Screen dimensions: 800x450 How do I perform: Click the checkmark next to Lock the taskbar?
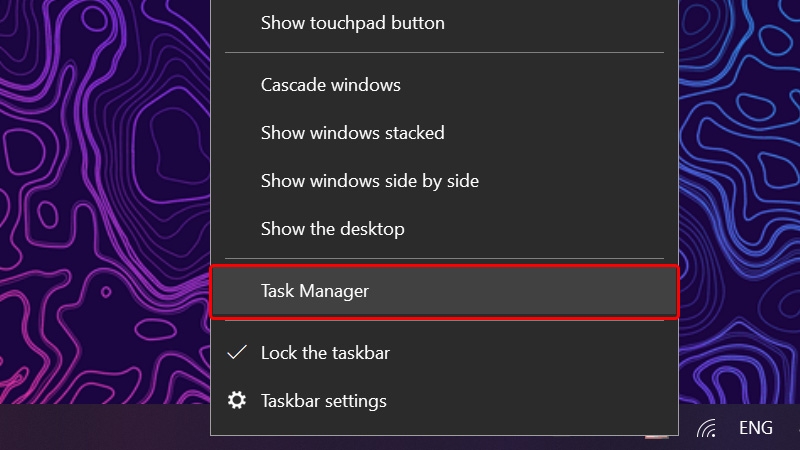pyautogui.click(x=237, y=353)
